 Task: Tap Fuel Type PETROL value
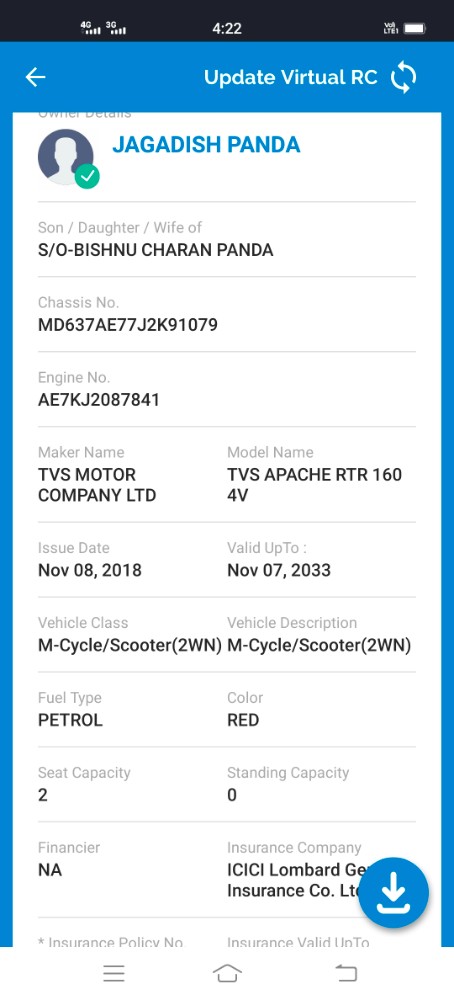coord(70,720)
